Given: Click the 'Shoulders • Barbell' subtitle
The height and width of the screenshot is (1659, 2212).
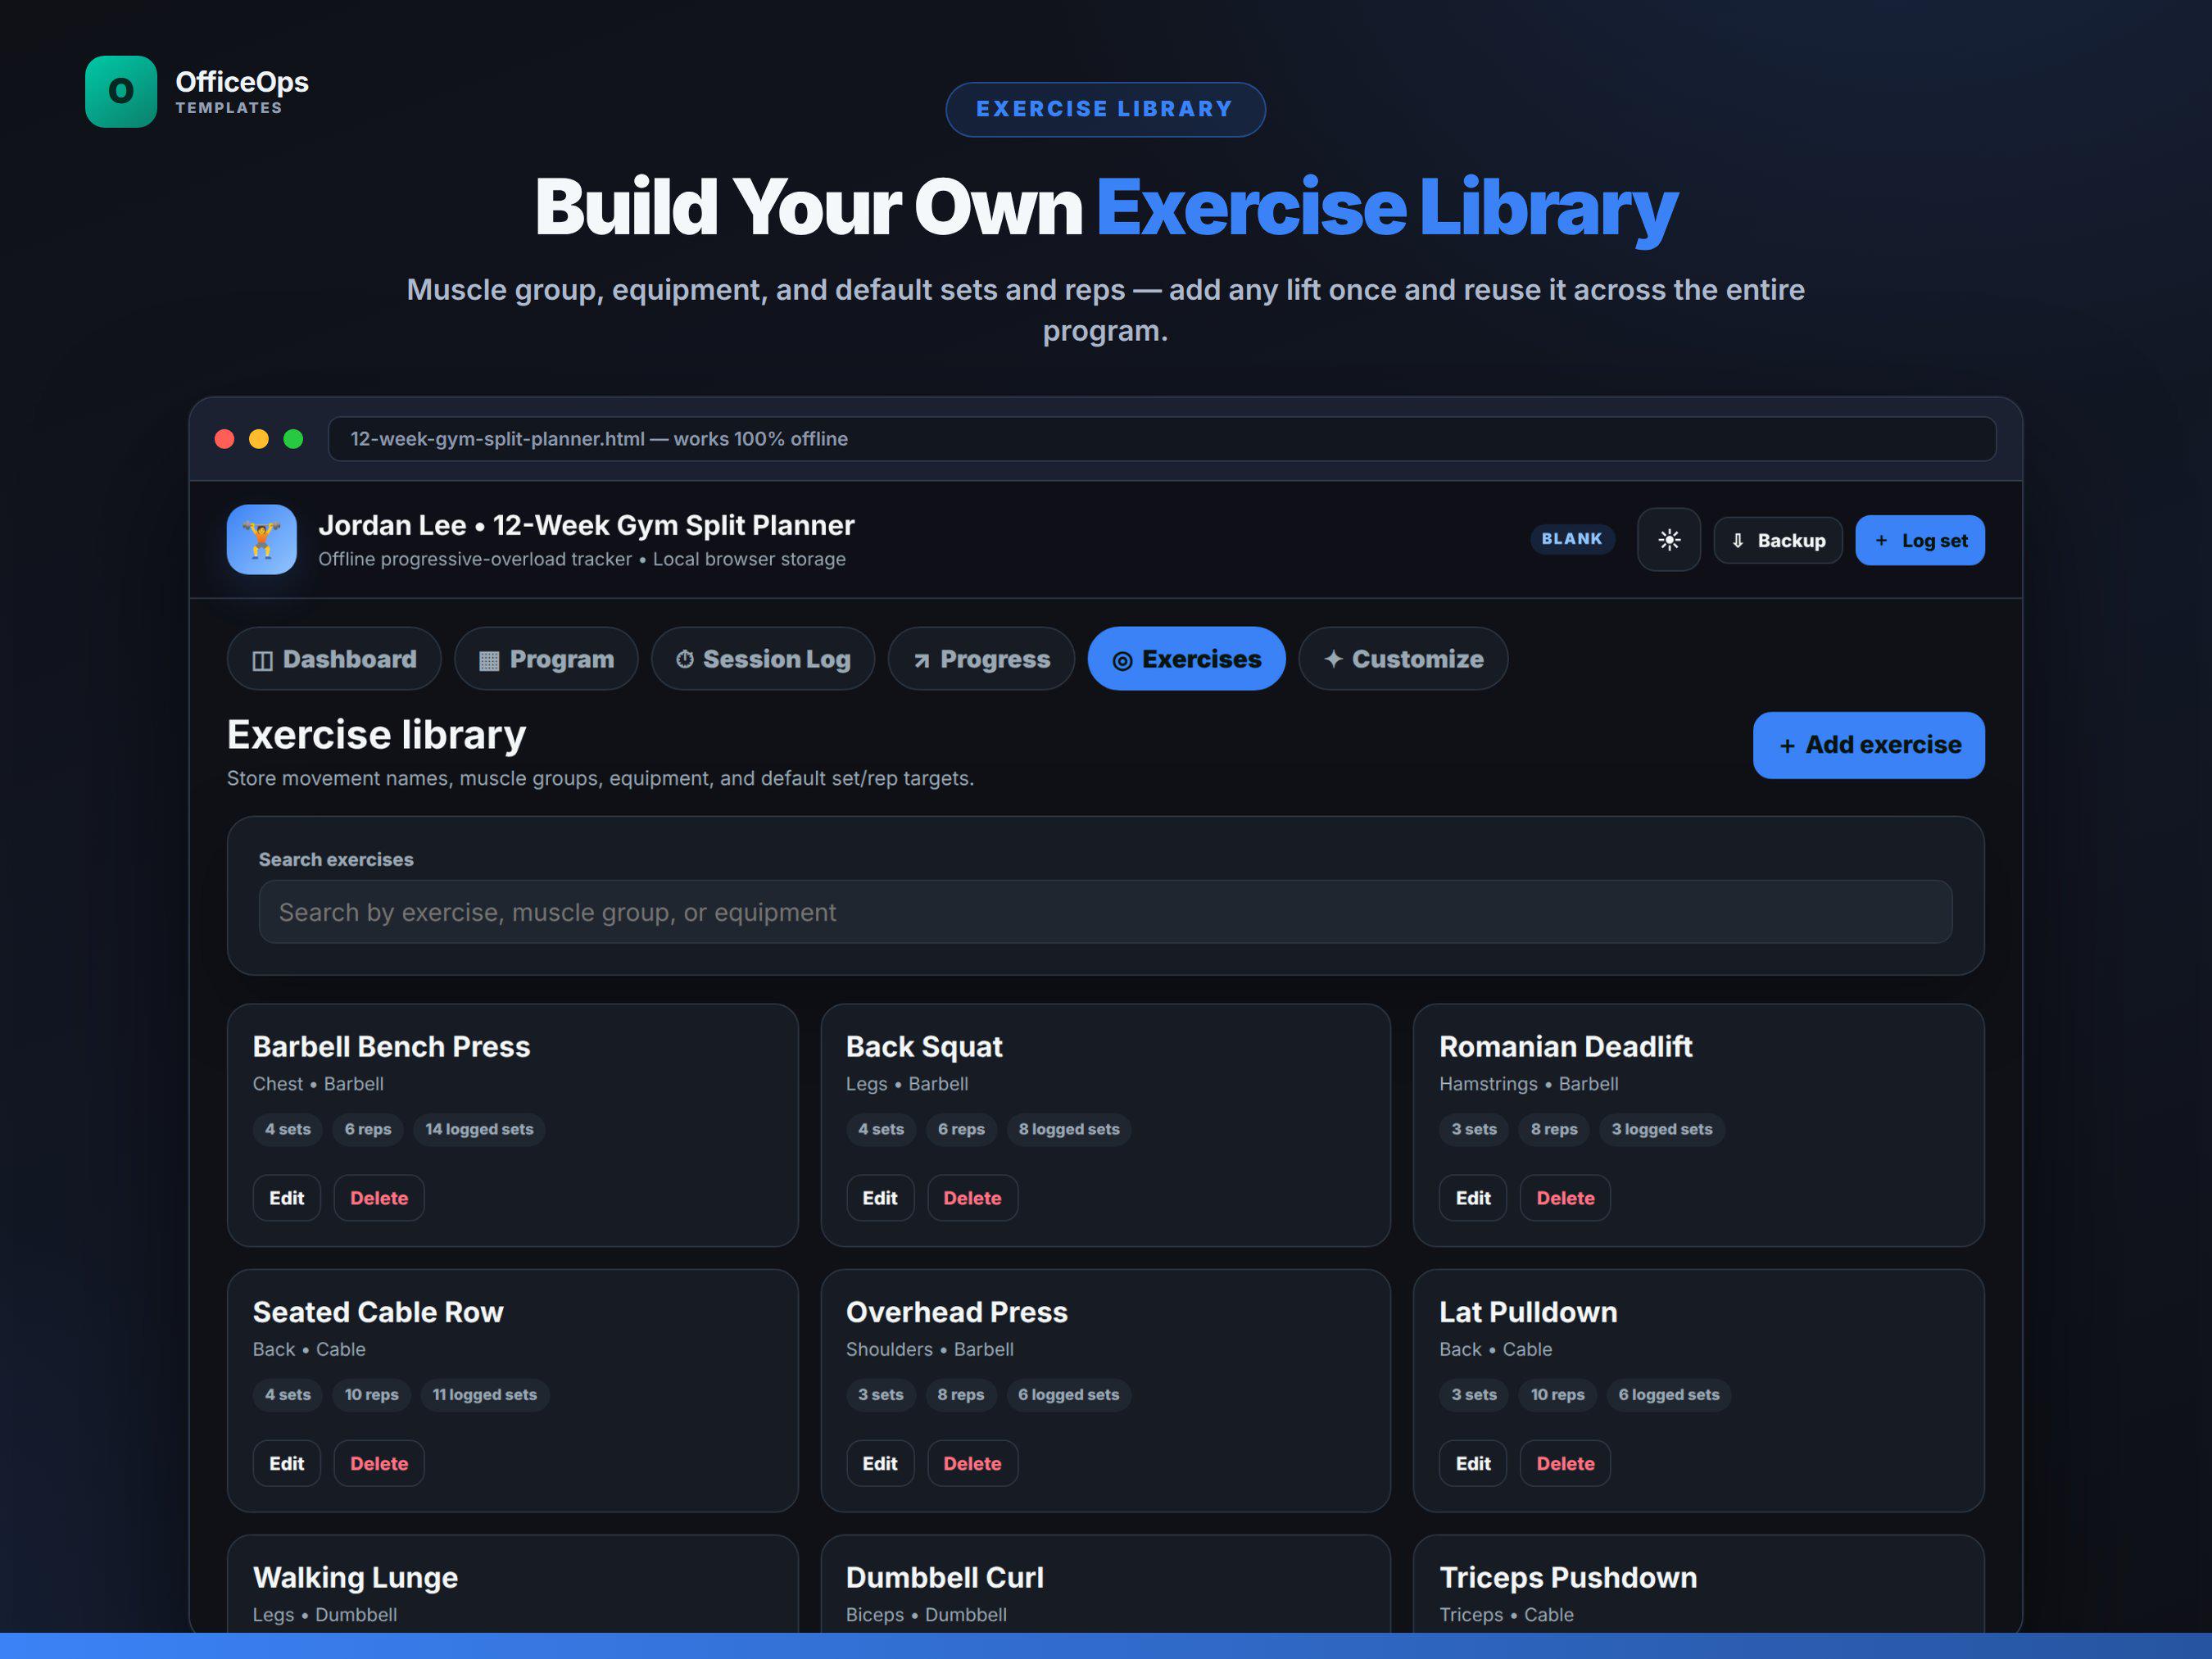Looking at the screenshot, I should (929, 1349).
